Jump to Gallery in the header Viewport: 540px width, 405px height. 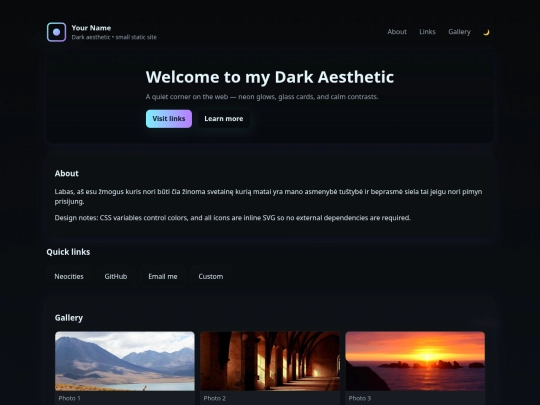click(459, 32)
